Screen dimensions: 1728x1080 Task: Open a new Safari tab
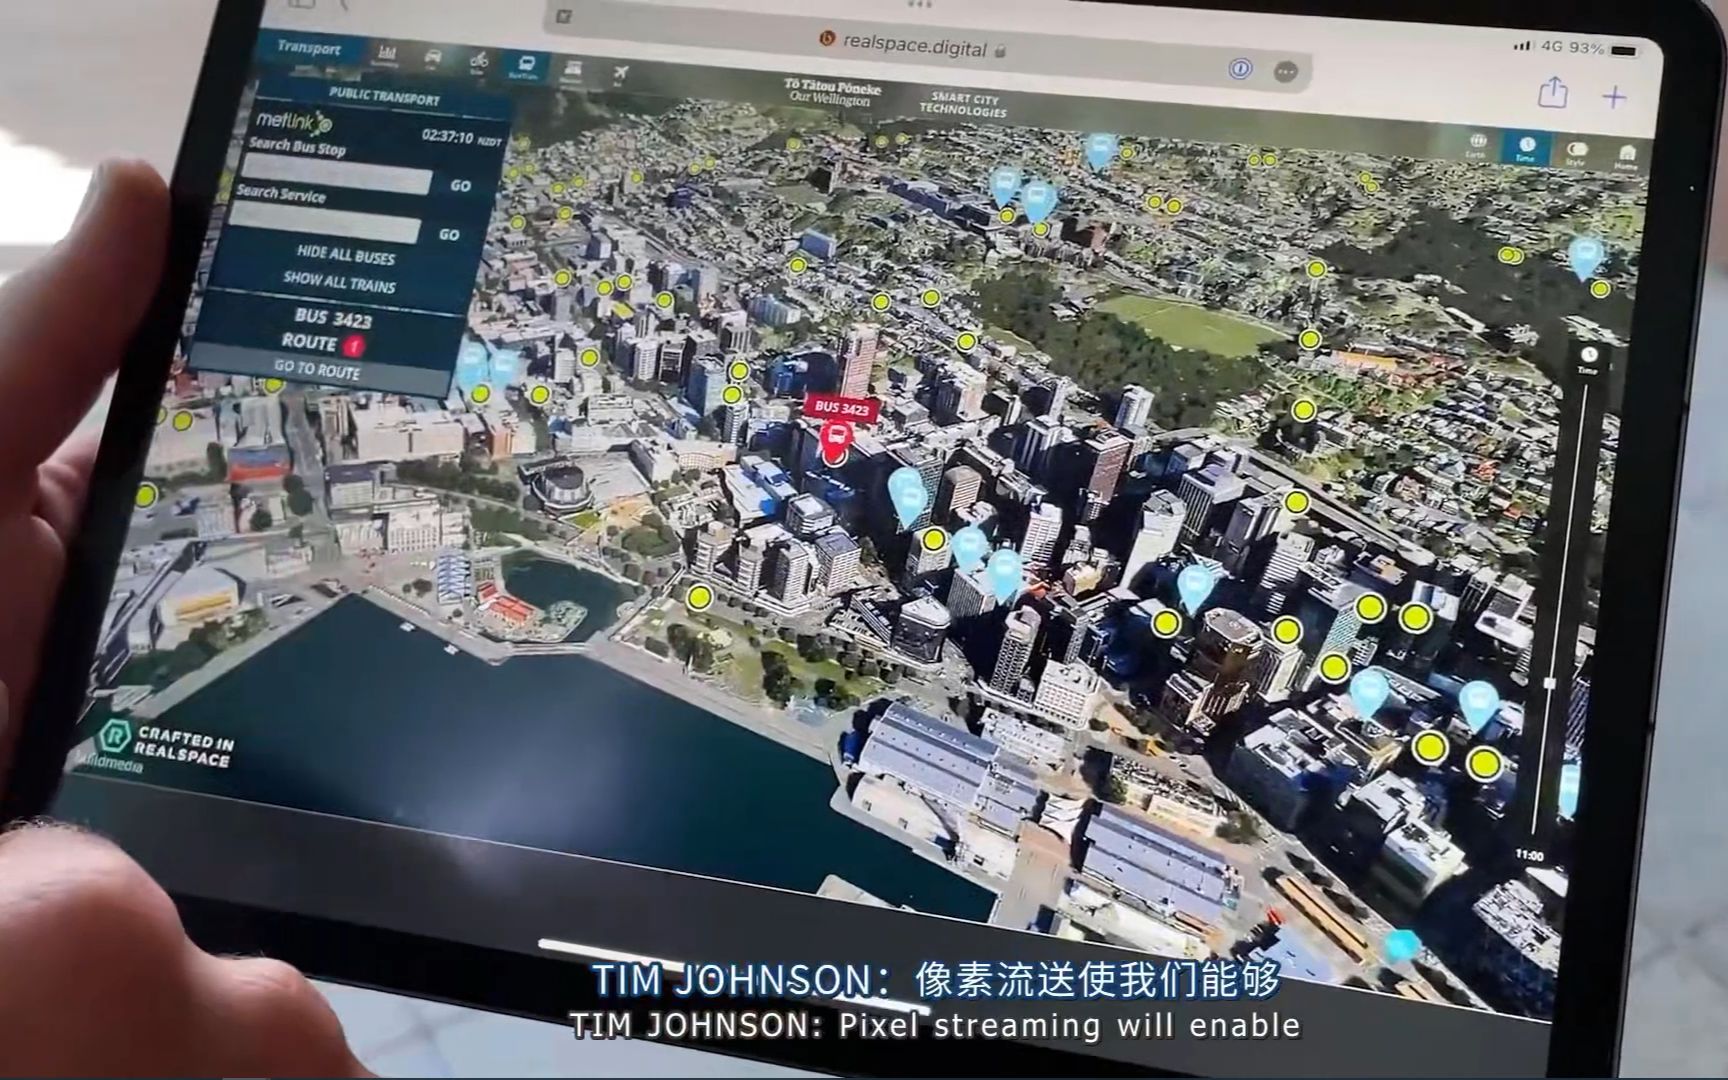[x=1614, y=96]
